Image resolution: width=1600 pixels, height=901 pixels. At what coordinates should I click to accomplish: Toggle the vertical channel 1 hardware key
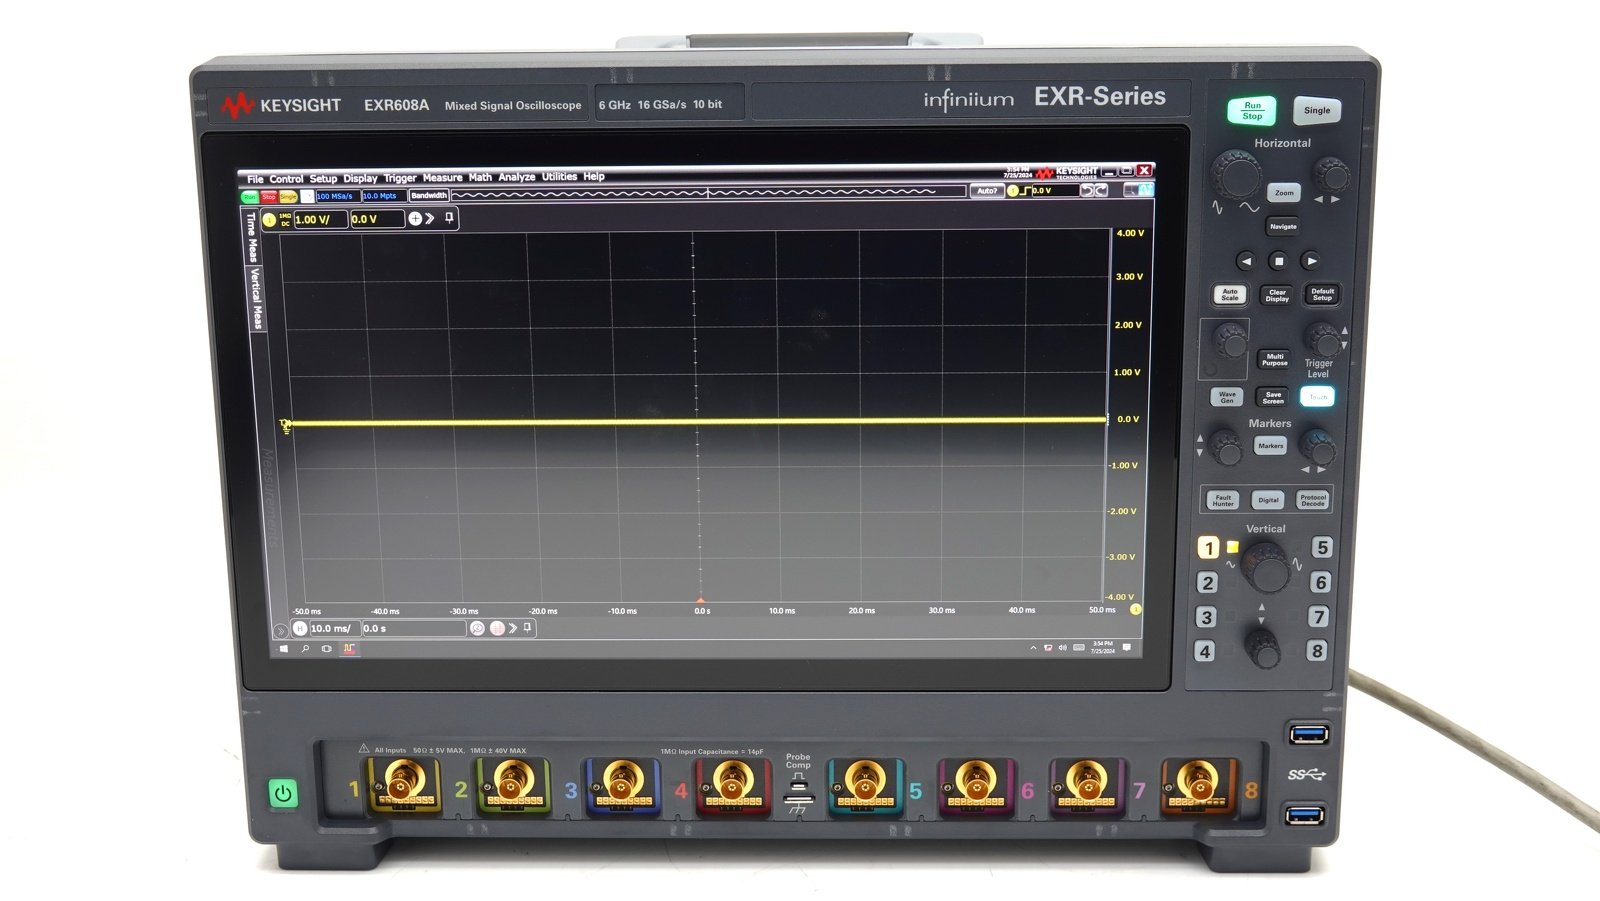coord(1209,547)
